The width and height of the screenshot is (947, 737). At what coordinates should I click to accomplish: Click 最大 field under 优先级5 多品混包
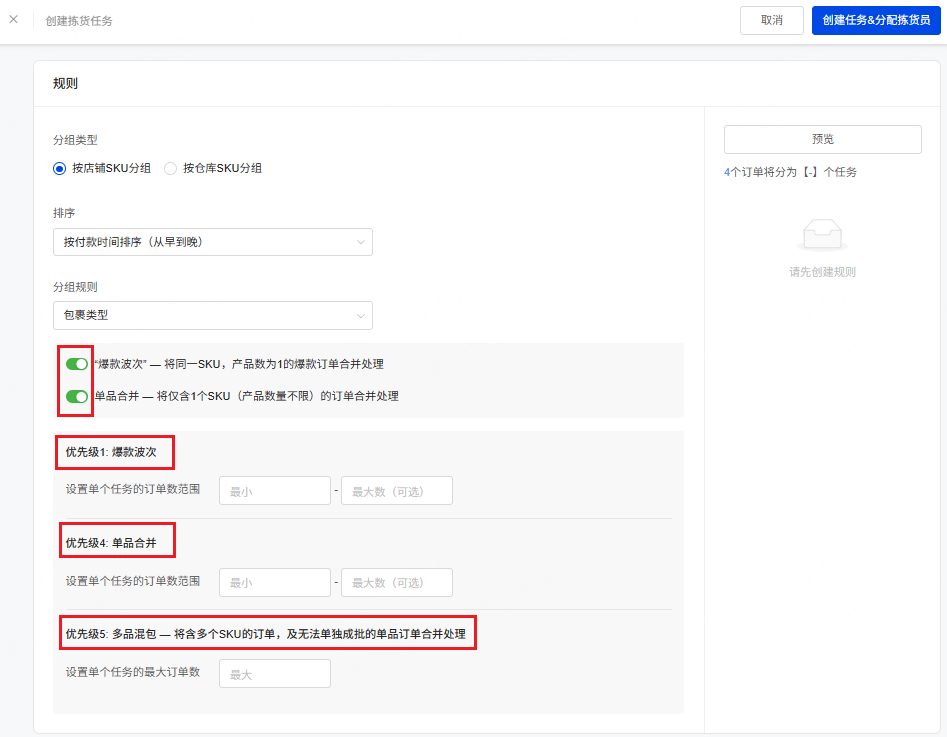point(274,674)
